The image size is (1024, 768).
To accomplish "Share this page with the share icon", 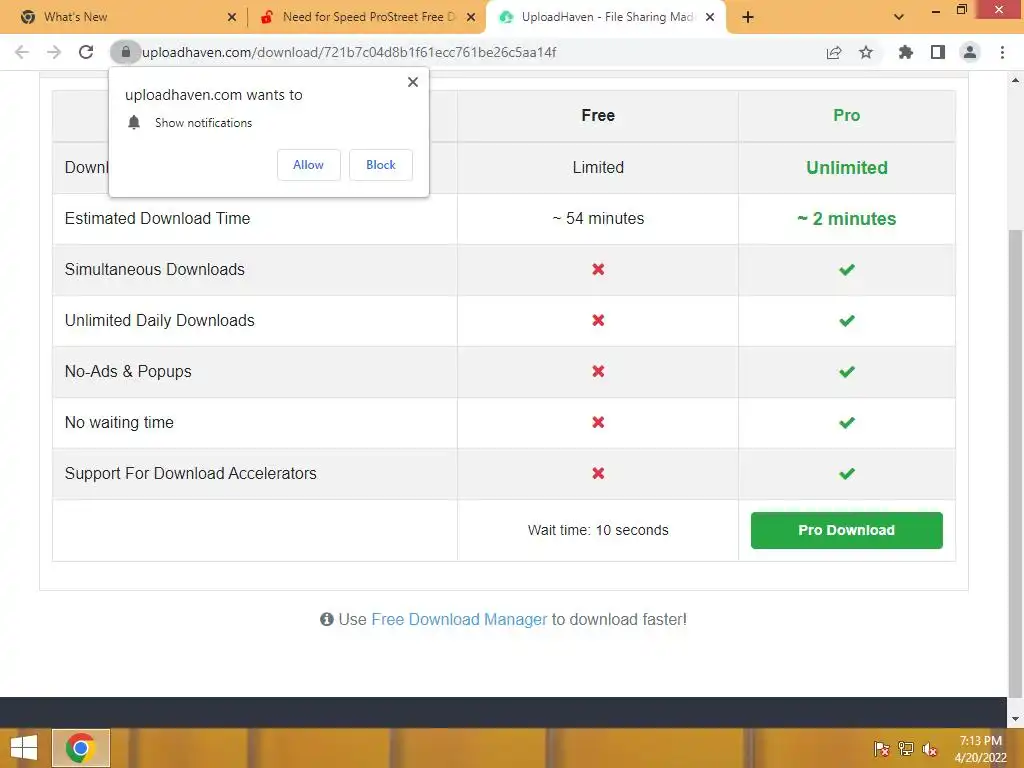I will pyautogui.click(x=834, y=52).
